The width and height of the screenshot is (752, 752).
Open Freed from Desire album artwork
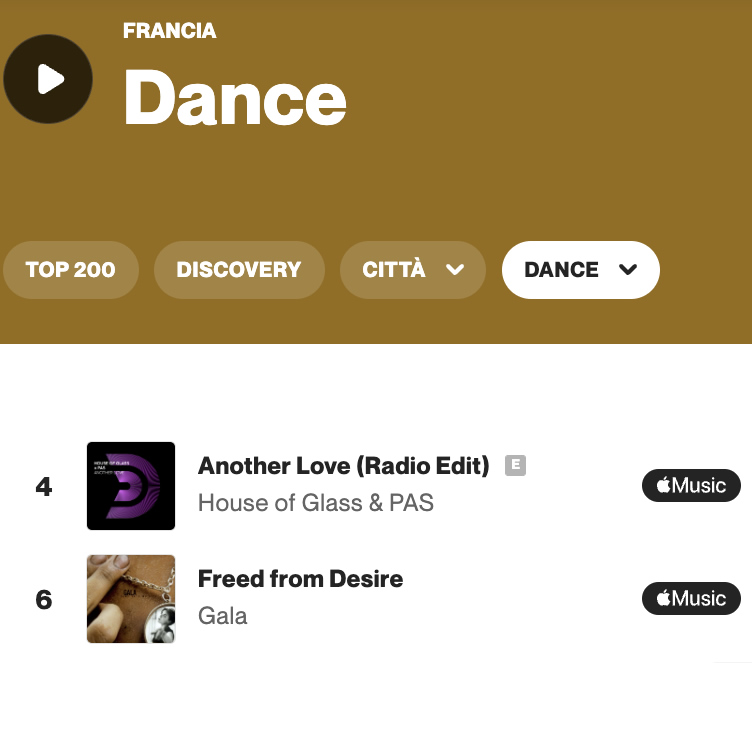[131, 599]
